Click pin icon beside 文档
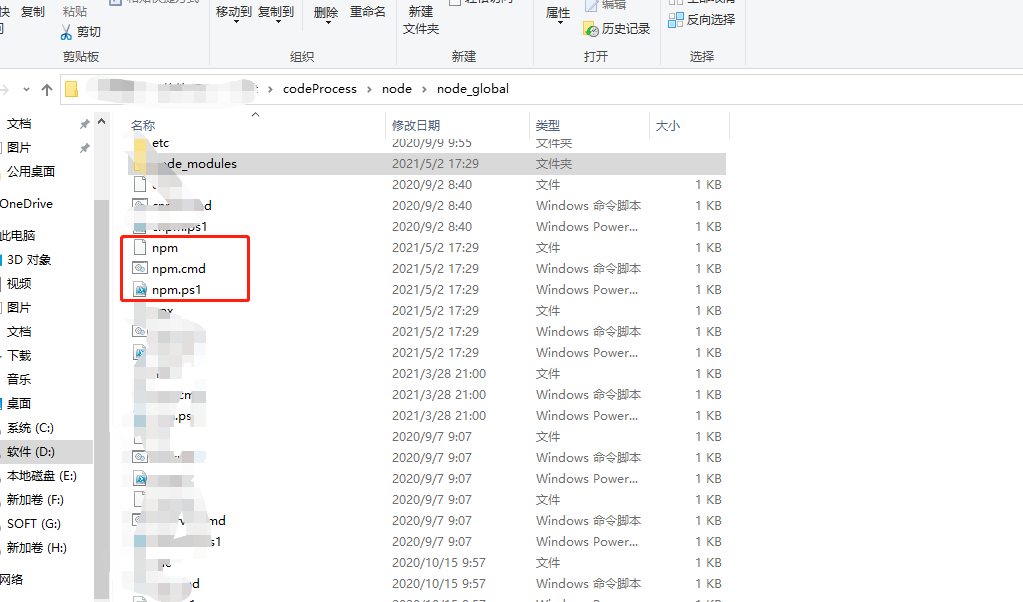Image resolution: width=1023 pixels, height=602 pixels. point(84,124)
